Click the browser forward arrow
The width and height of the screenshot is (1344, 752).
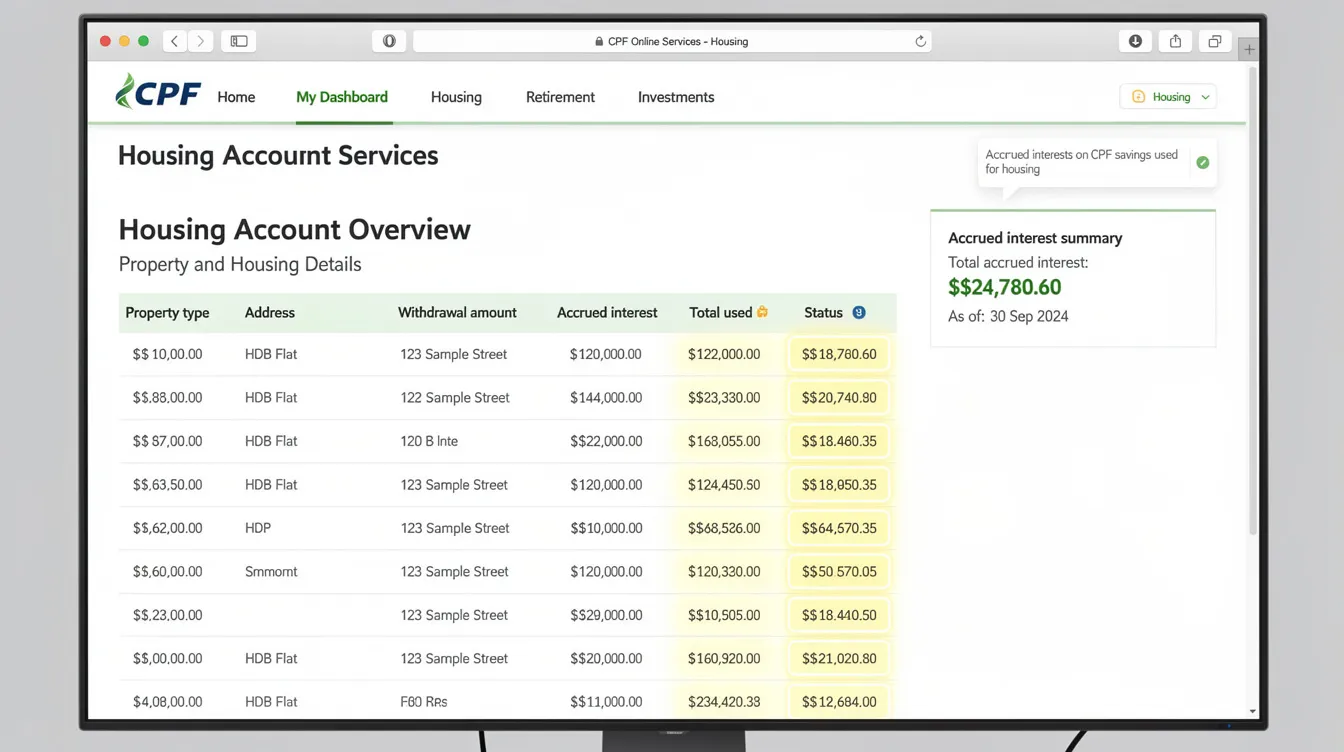(200, 41)
